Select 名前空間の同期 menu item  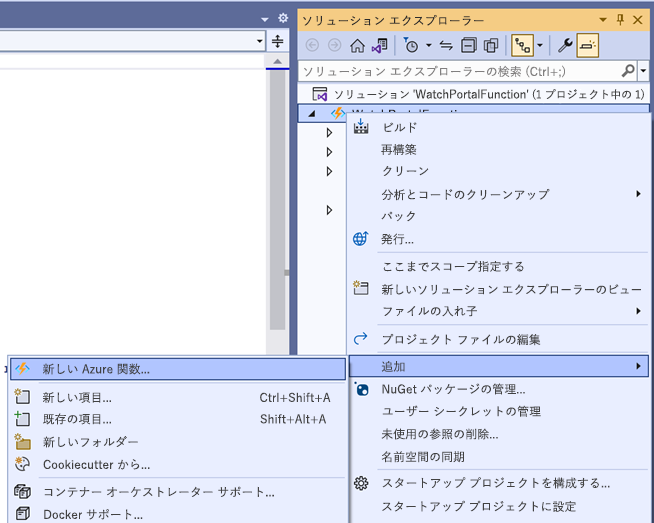pyautogui.click(x=423, y=457)
